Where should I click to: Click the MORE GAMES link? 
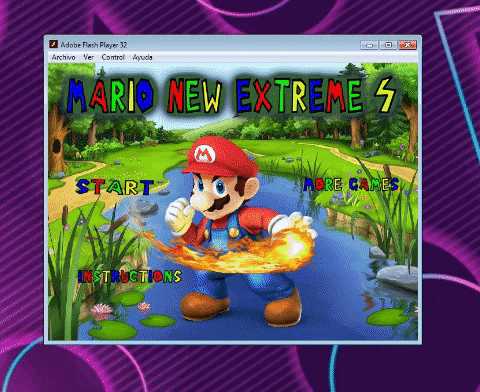pyautogui.click(x=351, y=184)
